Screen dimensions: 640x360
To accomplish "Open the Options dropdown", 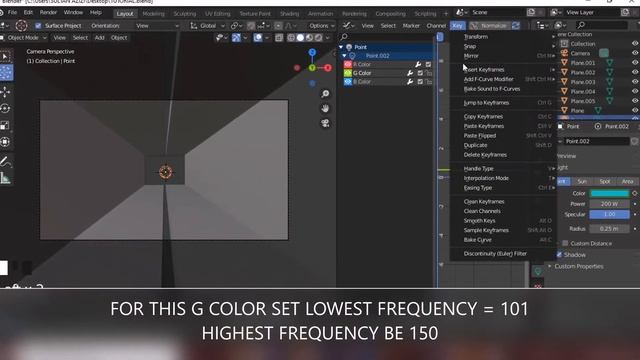I will click(x=322, y=25).
